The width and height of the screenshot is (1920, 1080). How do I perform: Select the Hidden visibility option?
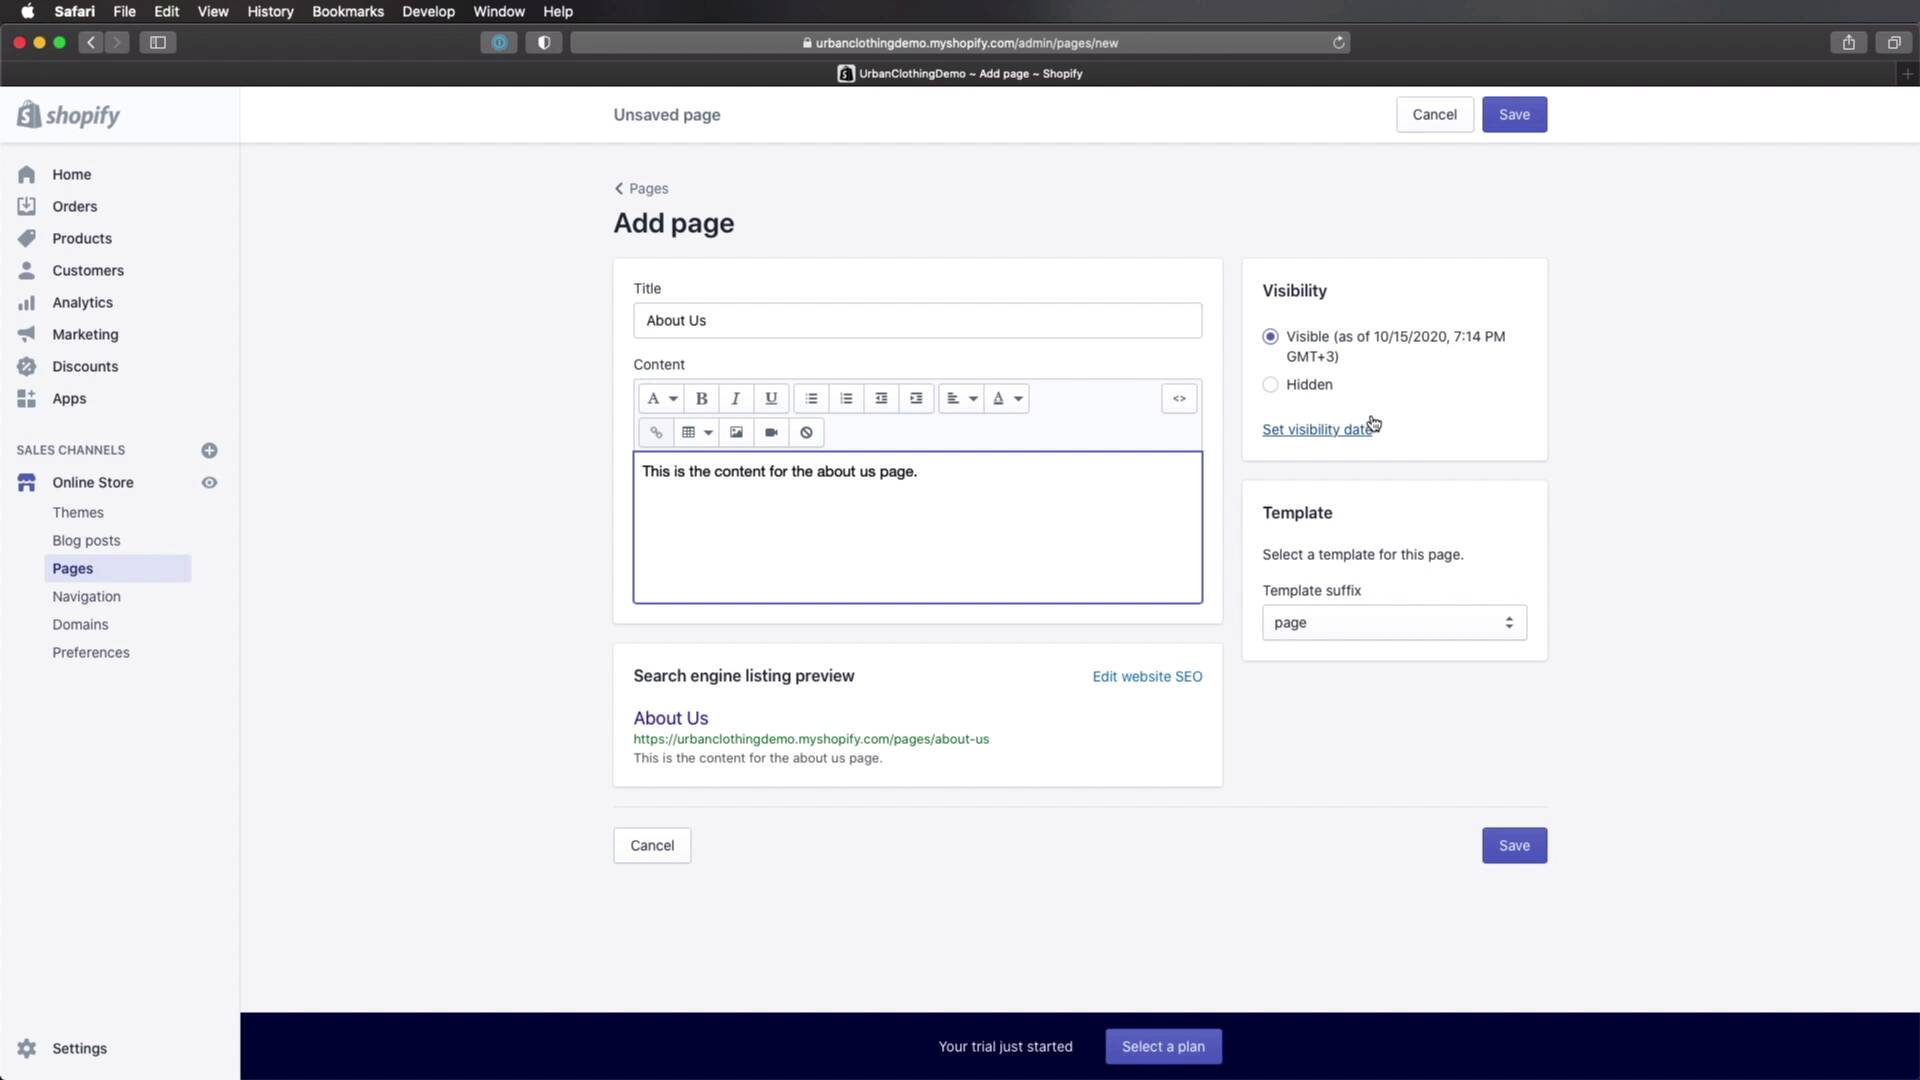pyautogui.click(x=1270, y=385)
